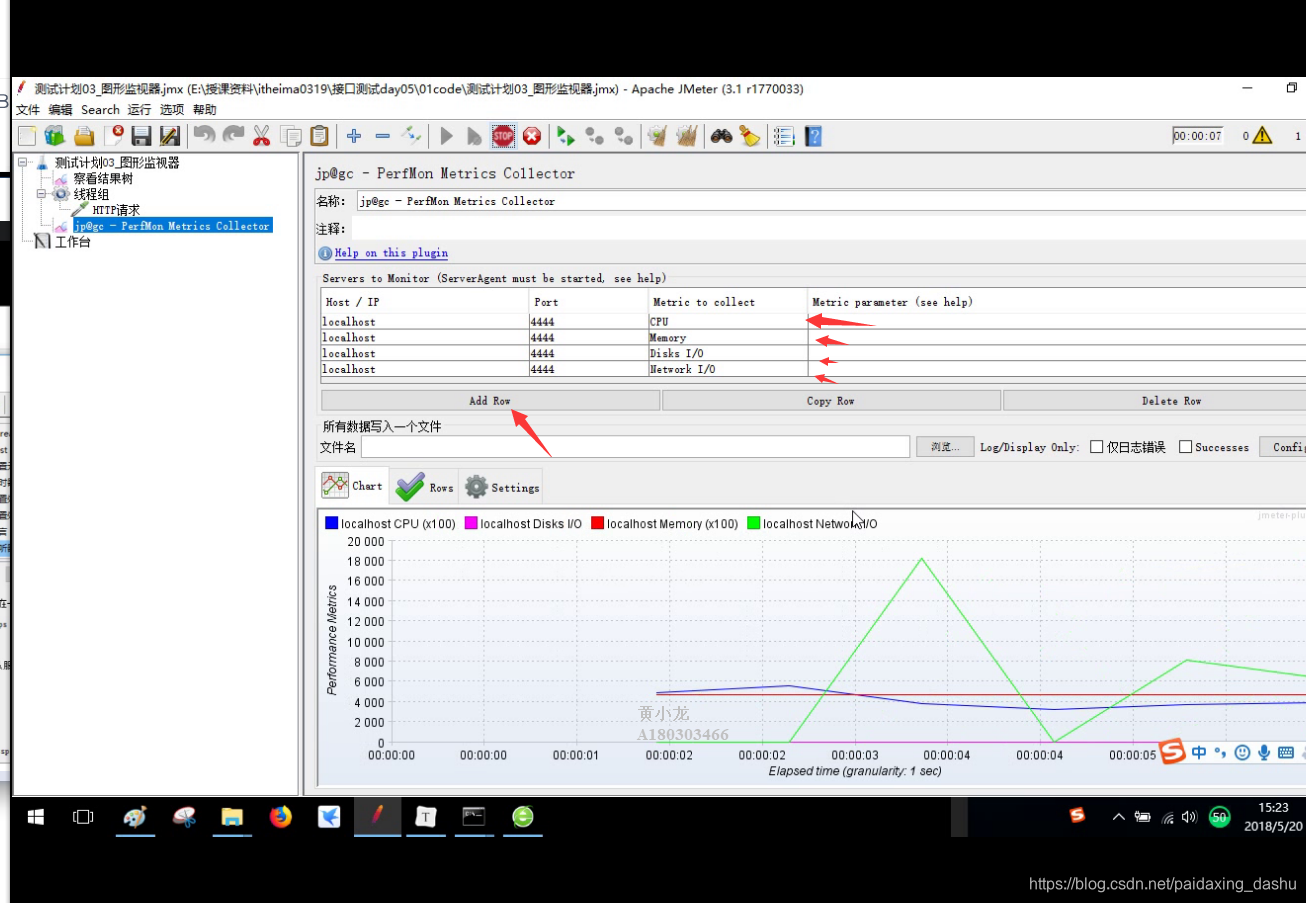Image resolution: width=1306 pixels, height=903 pixels.
Task: Collapse the 测试计划03_图形监视器 tree node
Action: coord(23,162)
